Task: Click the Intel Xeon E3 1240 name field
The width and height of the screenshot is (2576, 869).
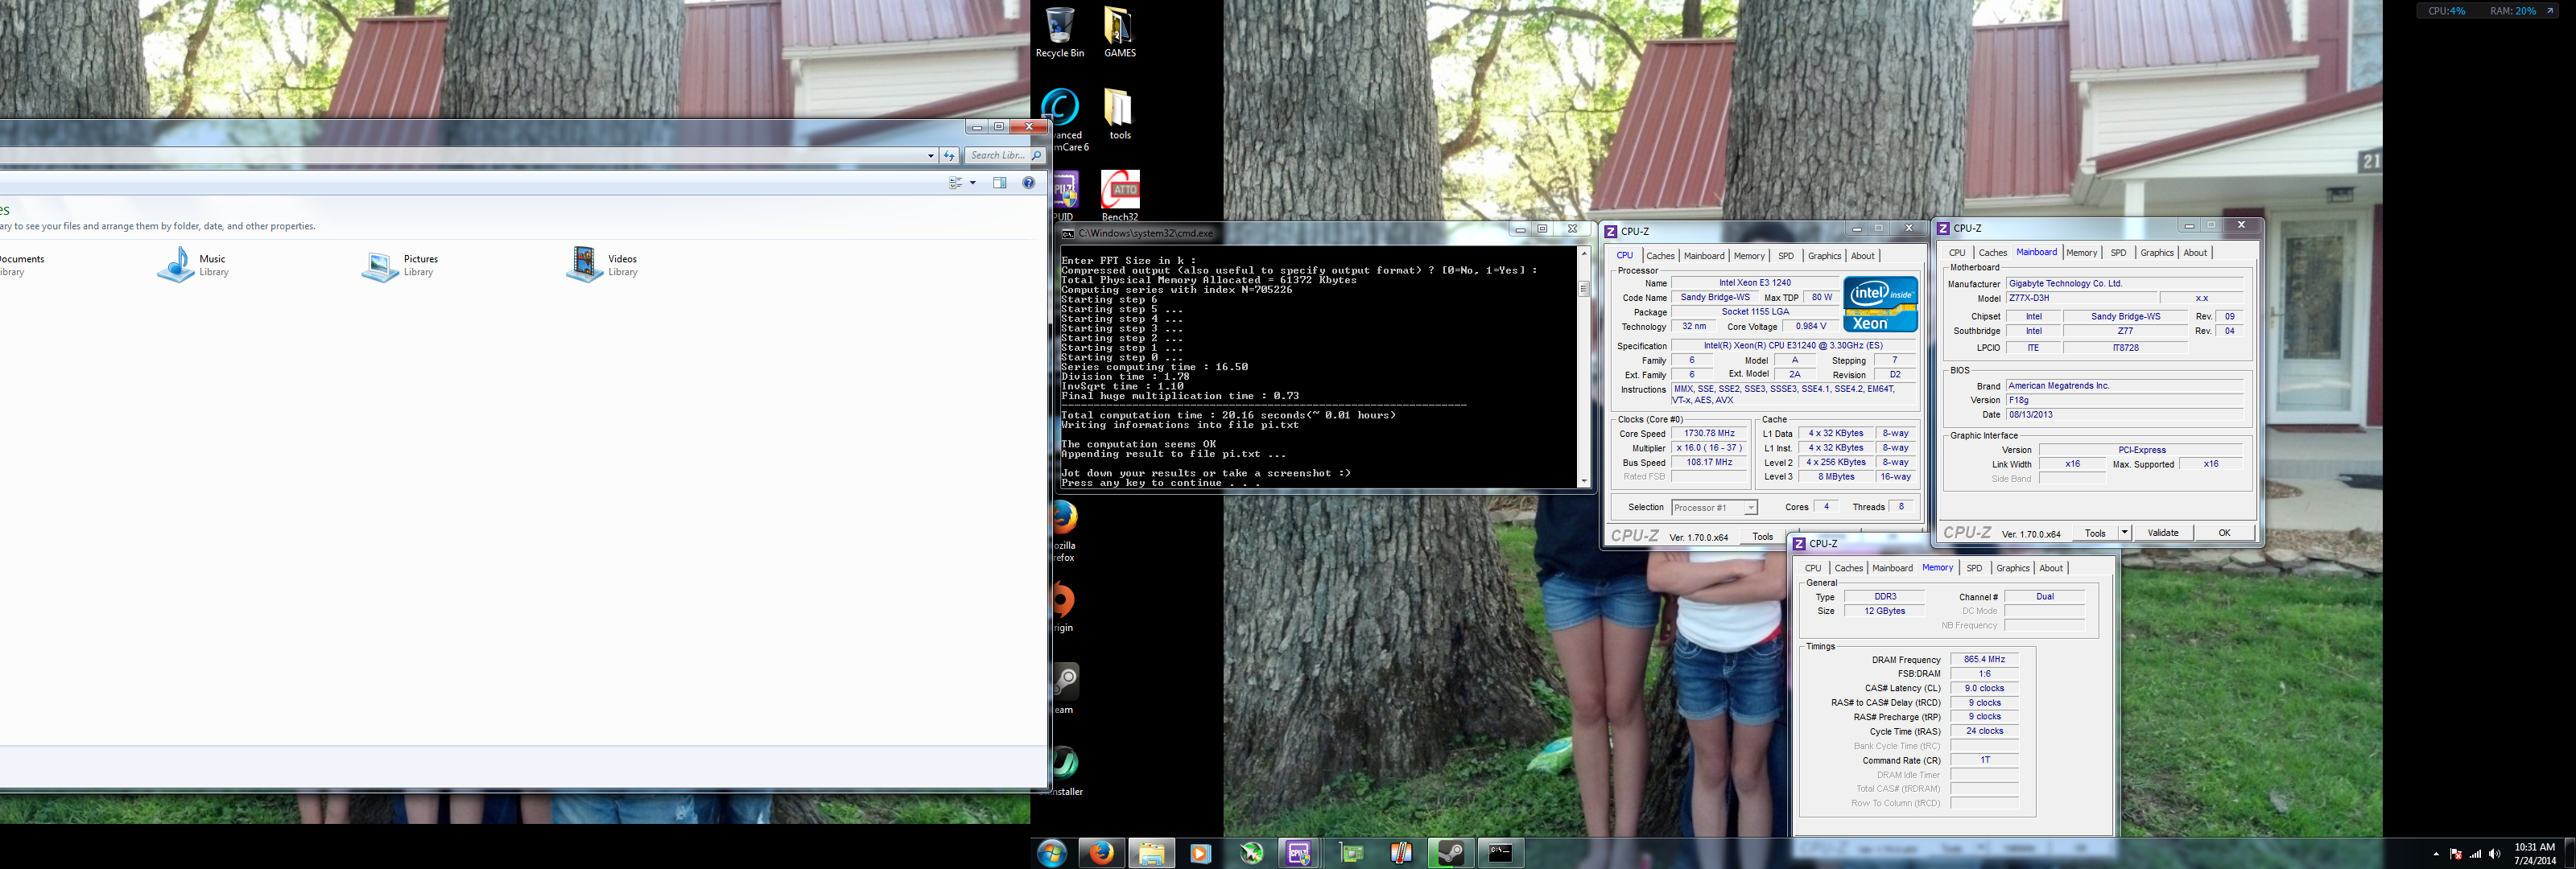Action: [x=1754, y=283]
